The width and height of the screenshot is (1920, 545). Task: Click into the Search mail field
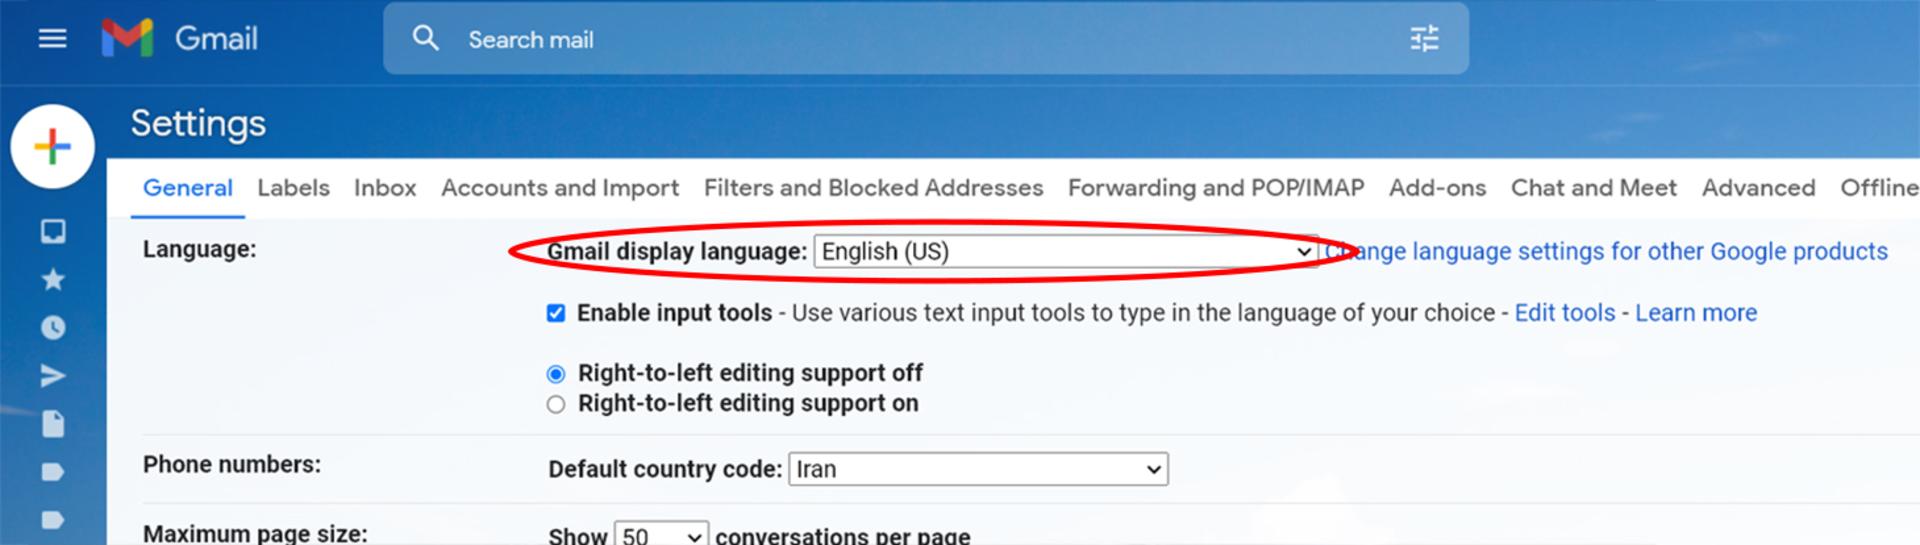[926, 39]
